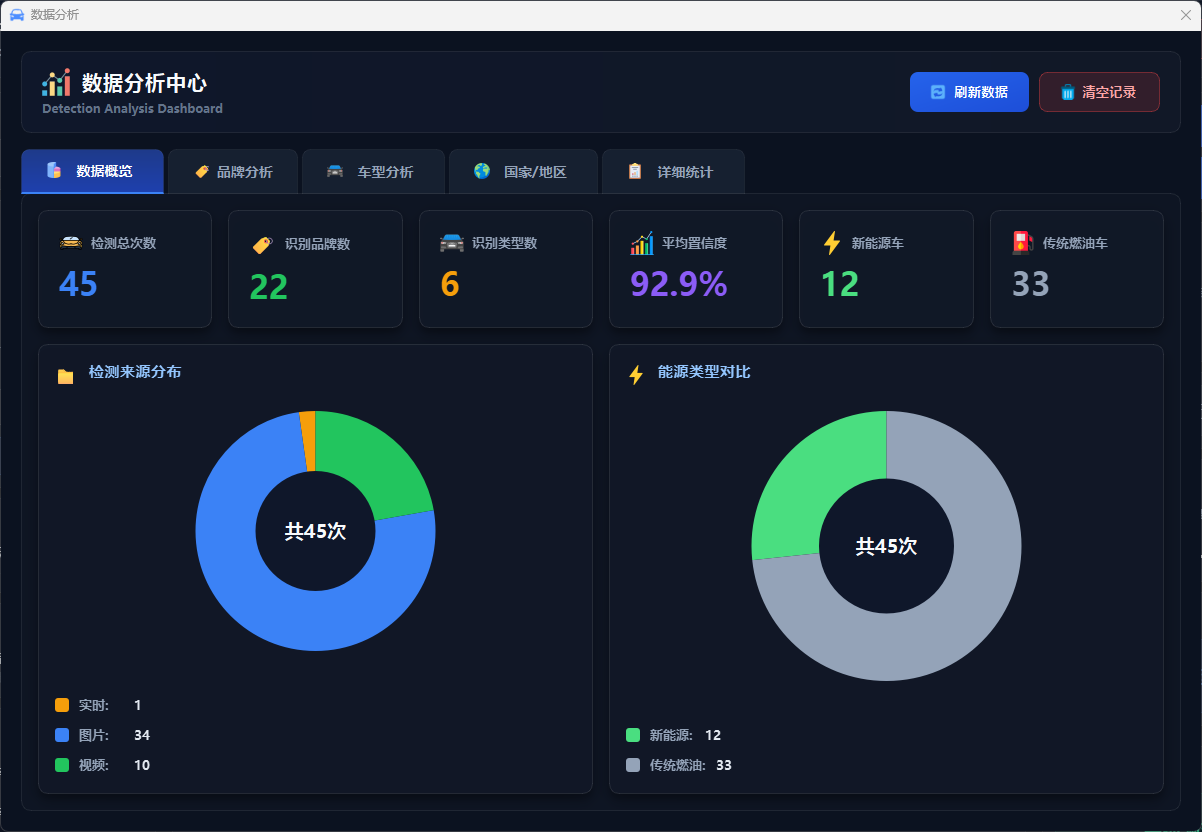Image resolution: width=1202 pixels, height=832 pixels.
Task: Click the fuel pump icon beside 传统燃油车
Action: (1022, 243)
